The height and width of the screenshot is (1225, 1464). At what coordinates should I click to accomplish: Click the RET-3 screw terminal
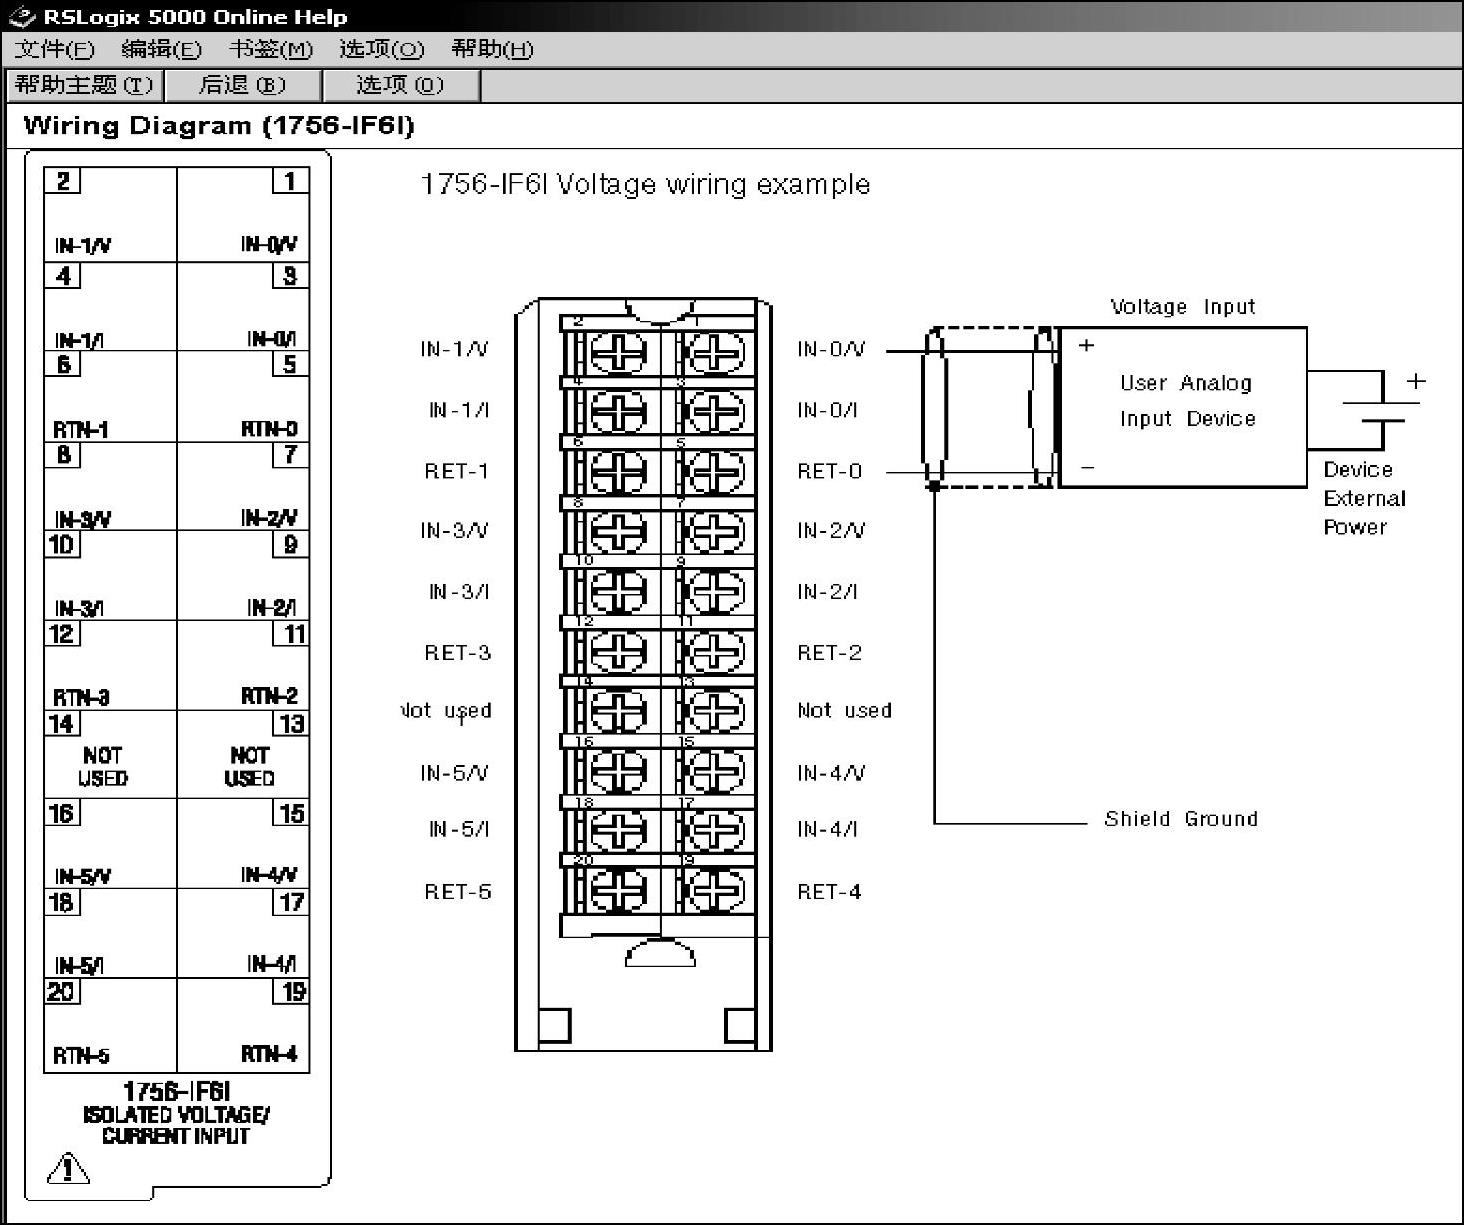pos(619,652)
